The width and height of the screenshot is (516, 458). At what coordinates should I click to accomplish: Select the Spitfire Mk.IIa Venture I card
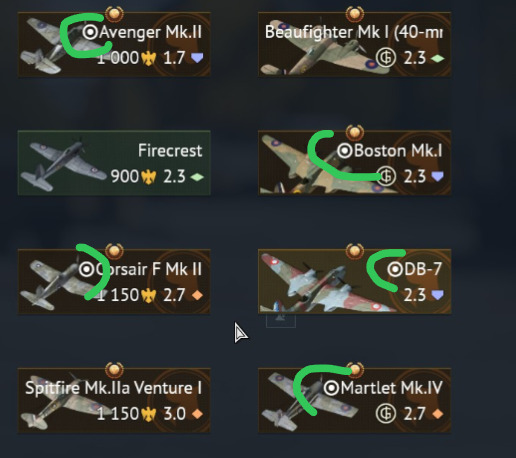coord(114,400)
